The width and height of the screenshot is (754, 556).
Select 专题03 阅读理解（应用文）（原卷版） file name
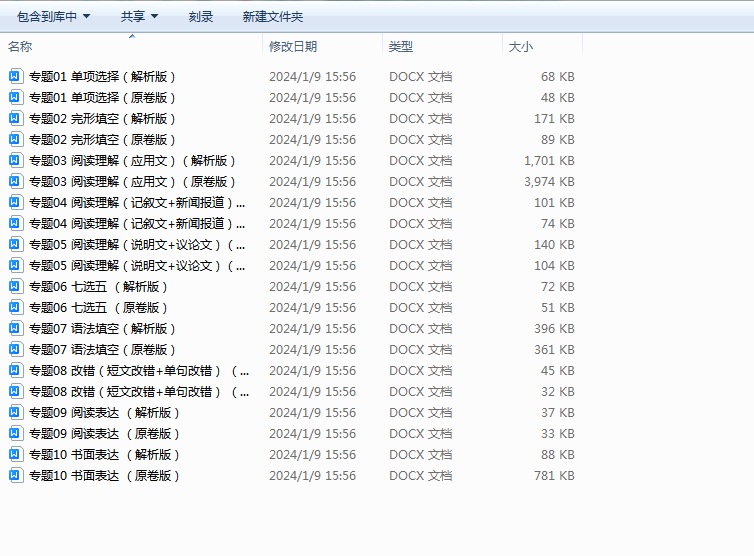pyautogui.click(x=133, y=181)
